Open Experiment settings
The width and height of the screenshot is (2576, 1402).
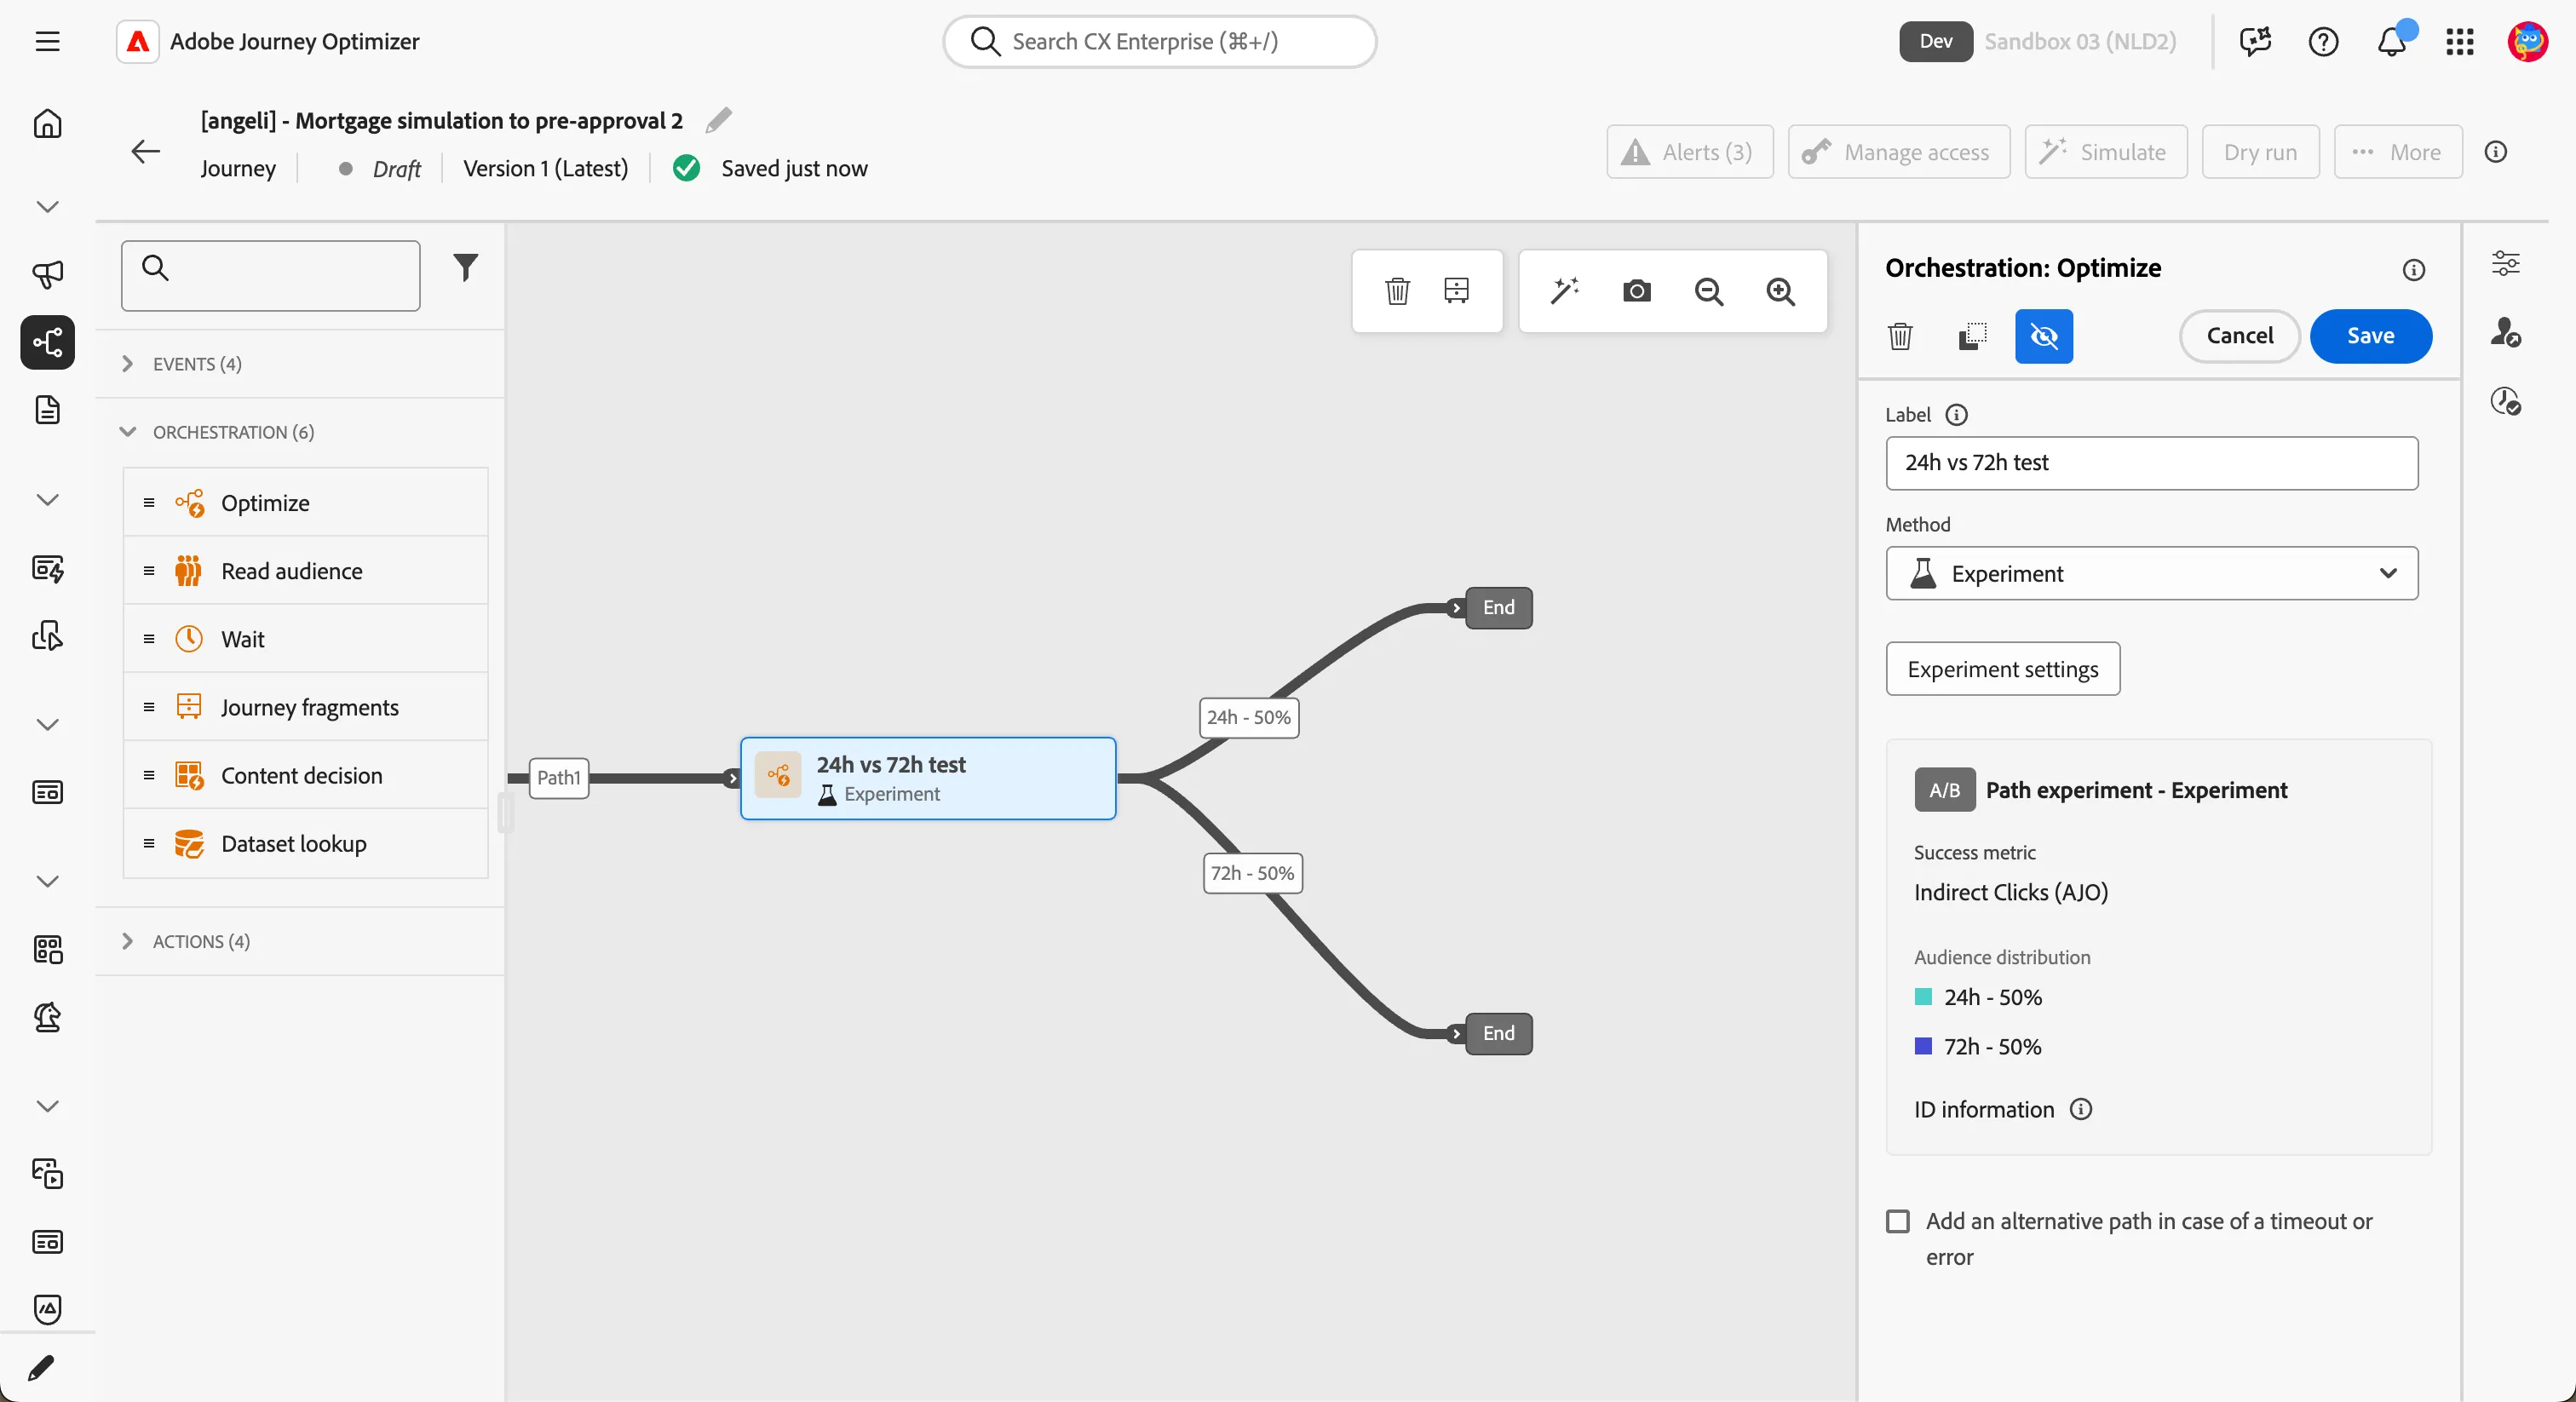tap(2002, 669)
